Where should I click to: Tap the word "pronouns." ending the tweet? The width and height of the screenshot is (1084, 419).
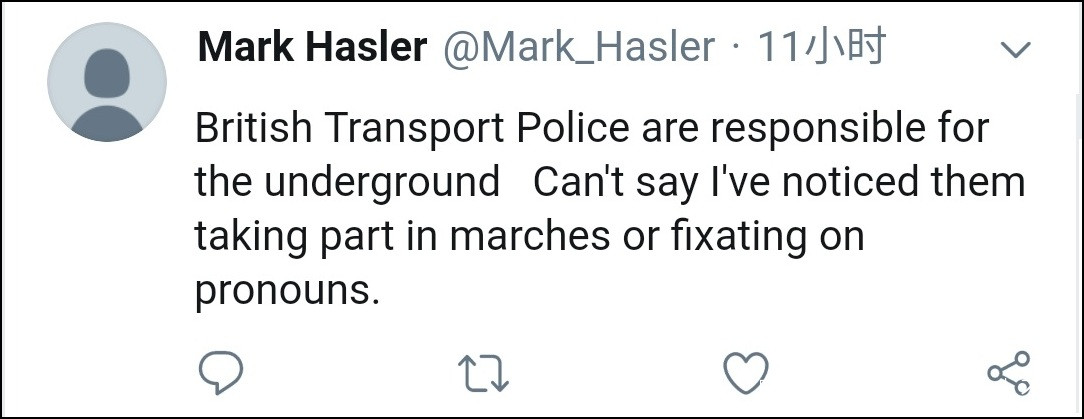288,291
